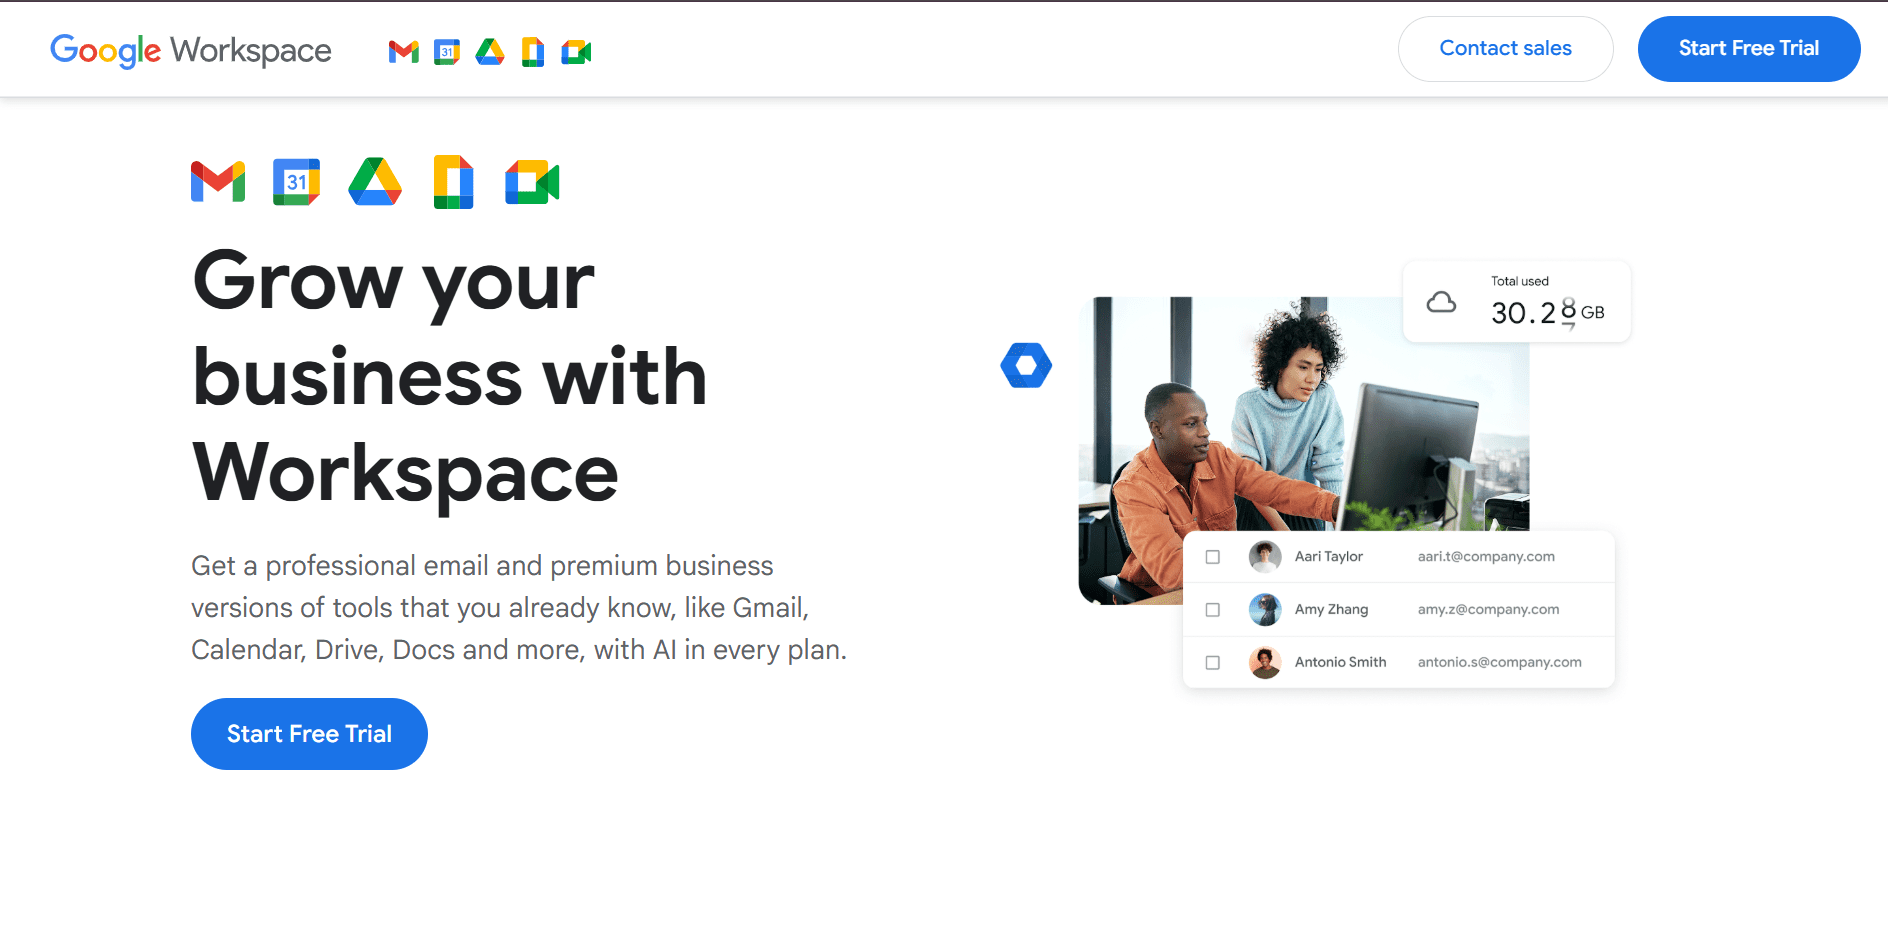1888x940 pixels.
Task: Select the Docs icon in the hero section
Action: coord(453,181)
